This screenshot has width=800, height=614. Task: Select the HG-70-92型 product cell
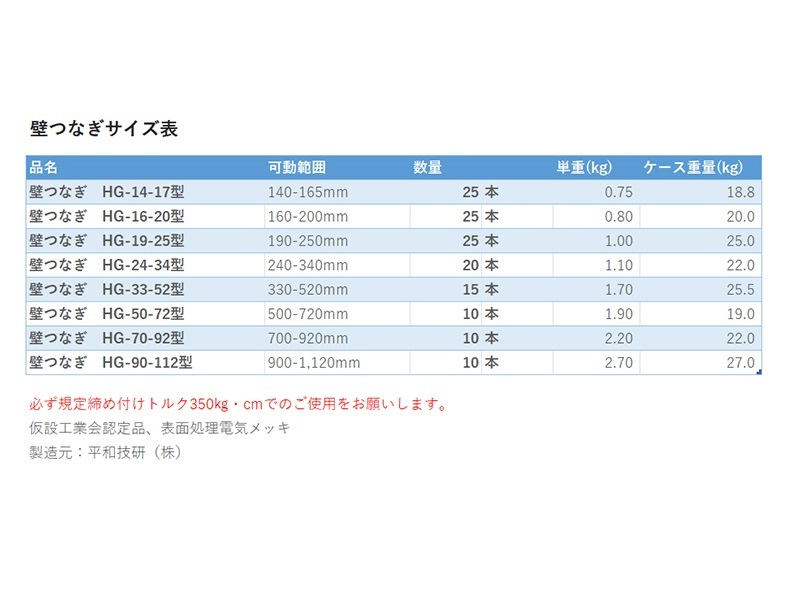[x=145, y=338]
